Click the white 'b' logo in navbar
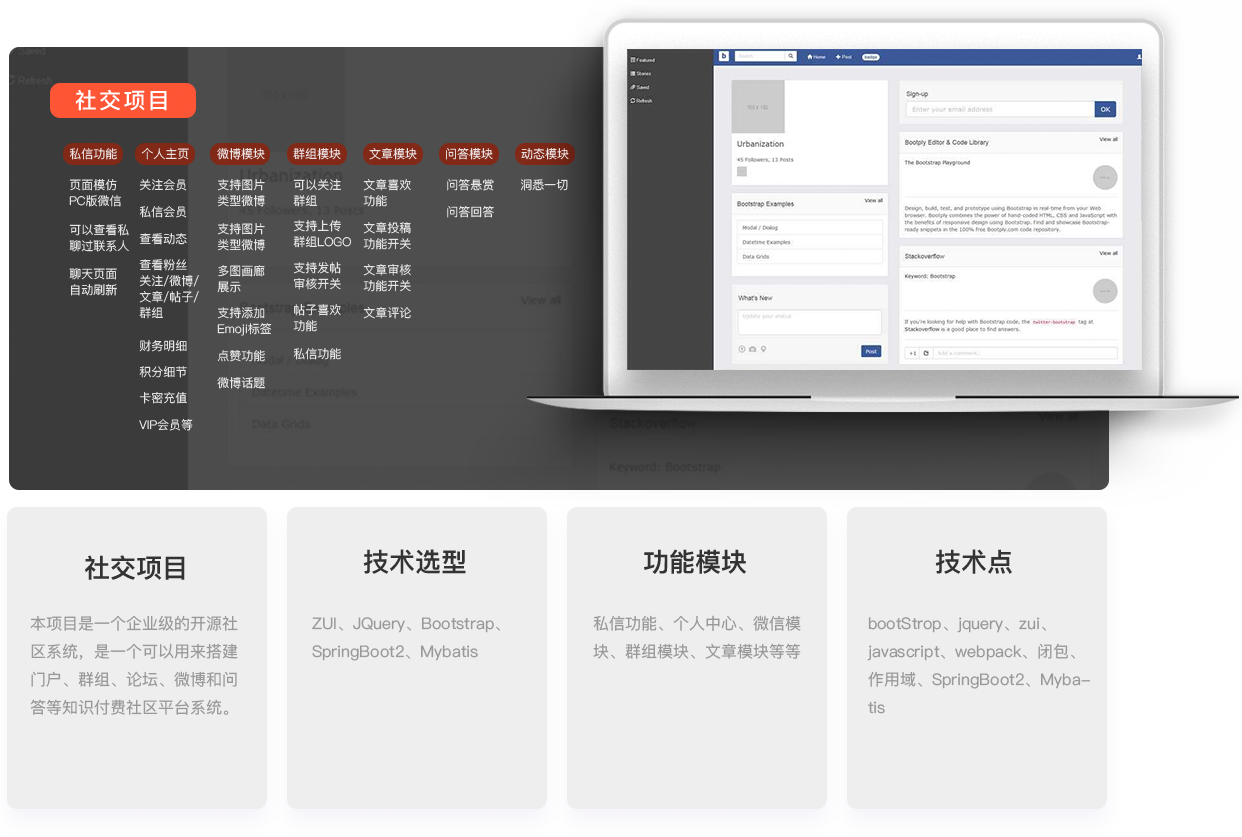1242x837 pixels. 724,57
